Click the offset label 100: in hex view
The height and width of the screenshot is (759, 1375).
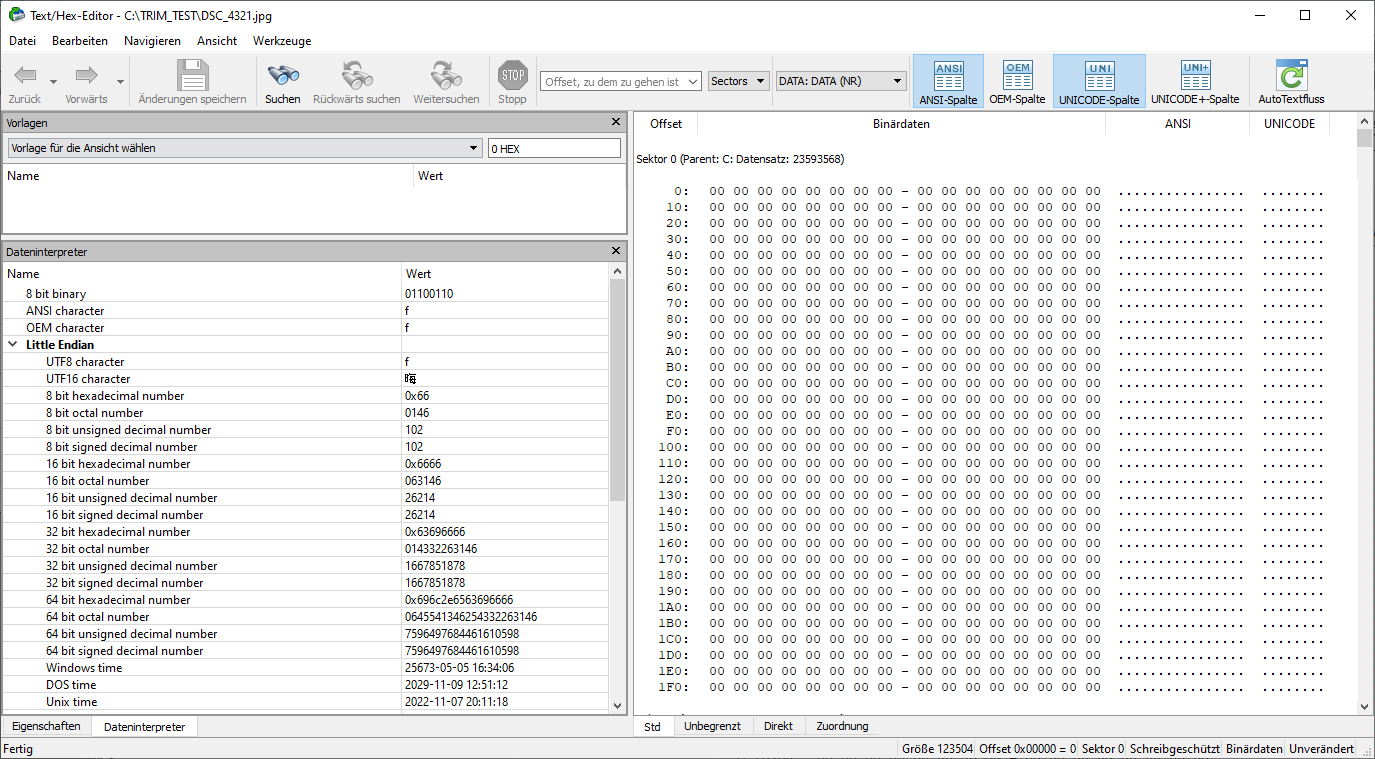click(x=673, y=447)
